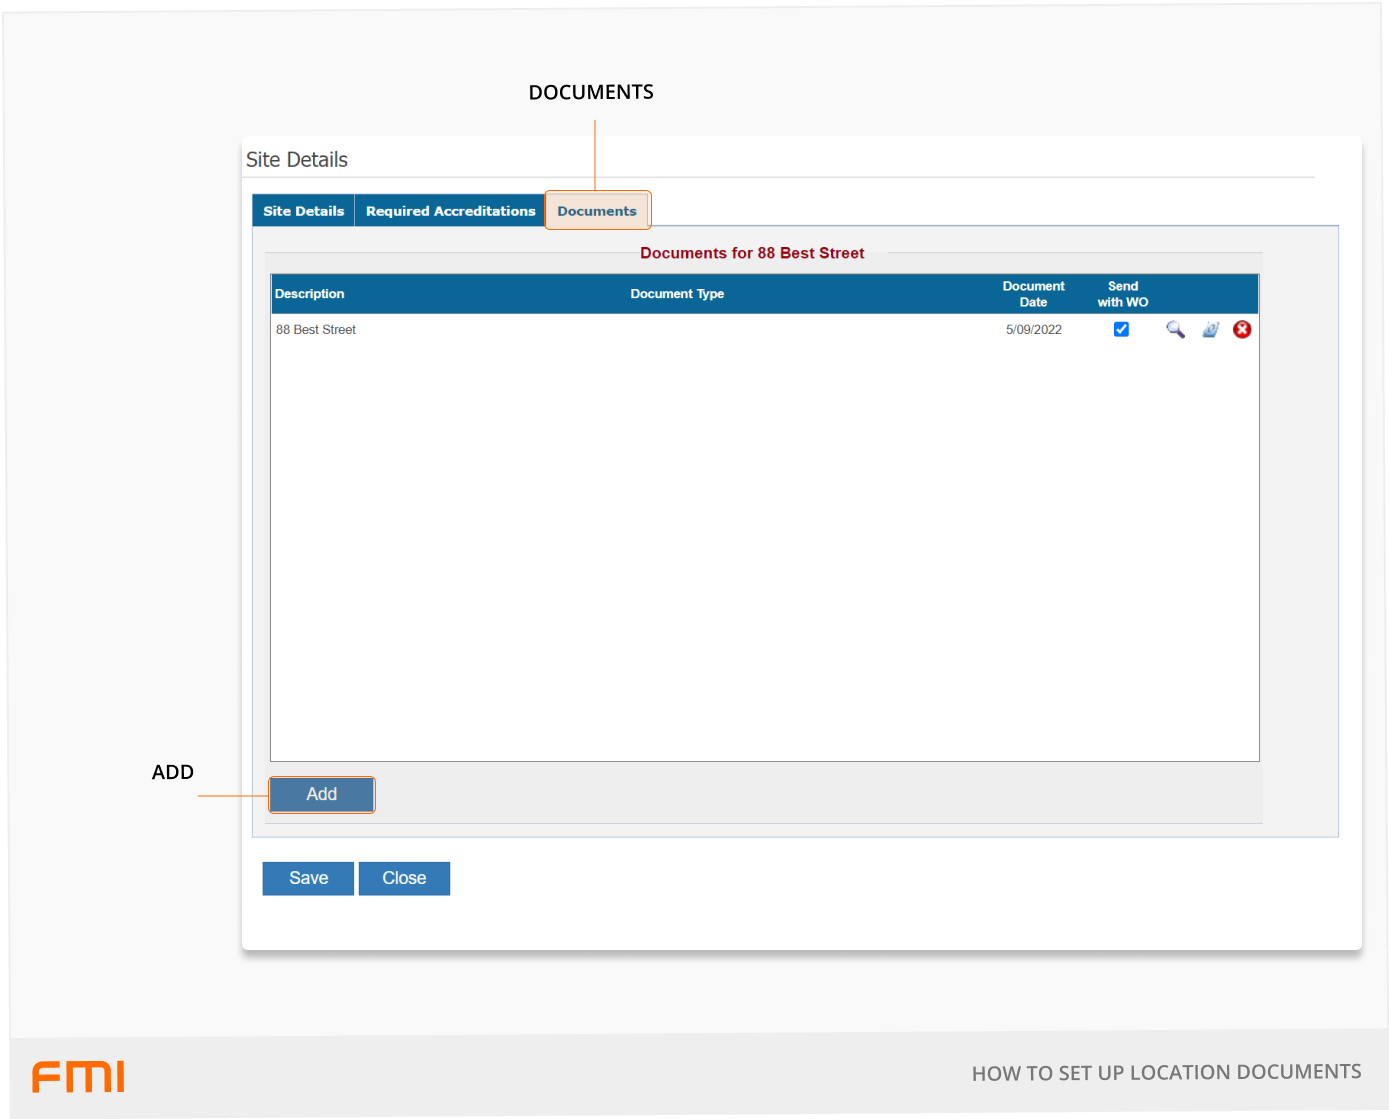The image size is (1389, 1119).
Task: Click the Document Type column header
Action: pyautogui.click(x=677, y=294)
